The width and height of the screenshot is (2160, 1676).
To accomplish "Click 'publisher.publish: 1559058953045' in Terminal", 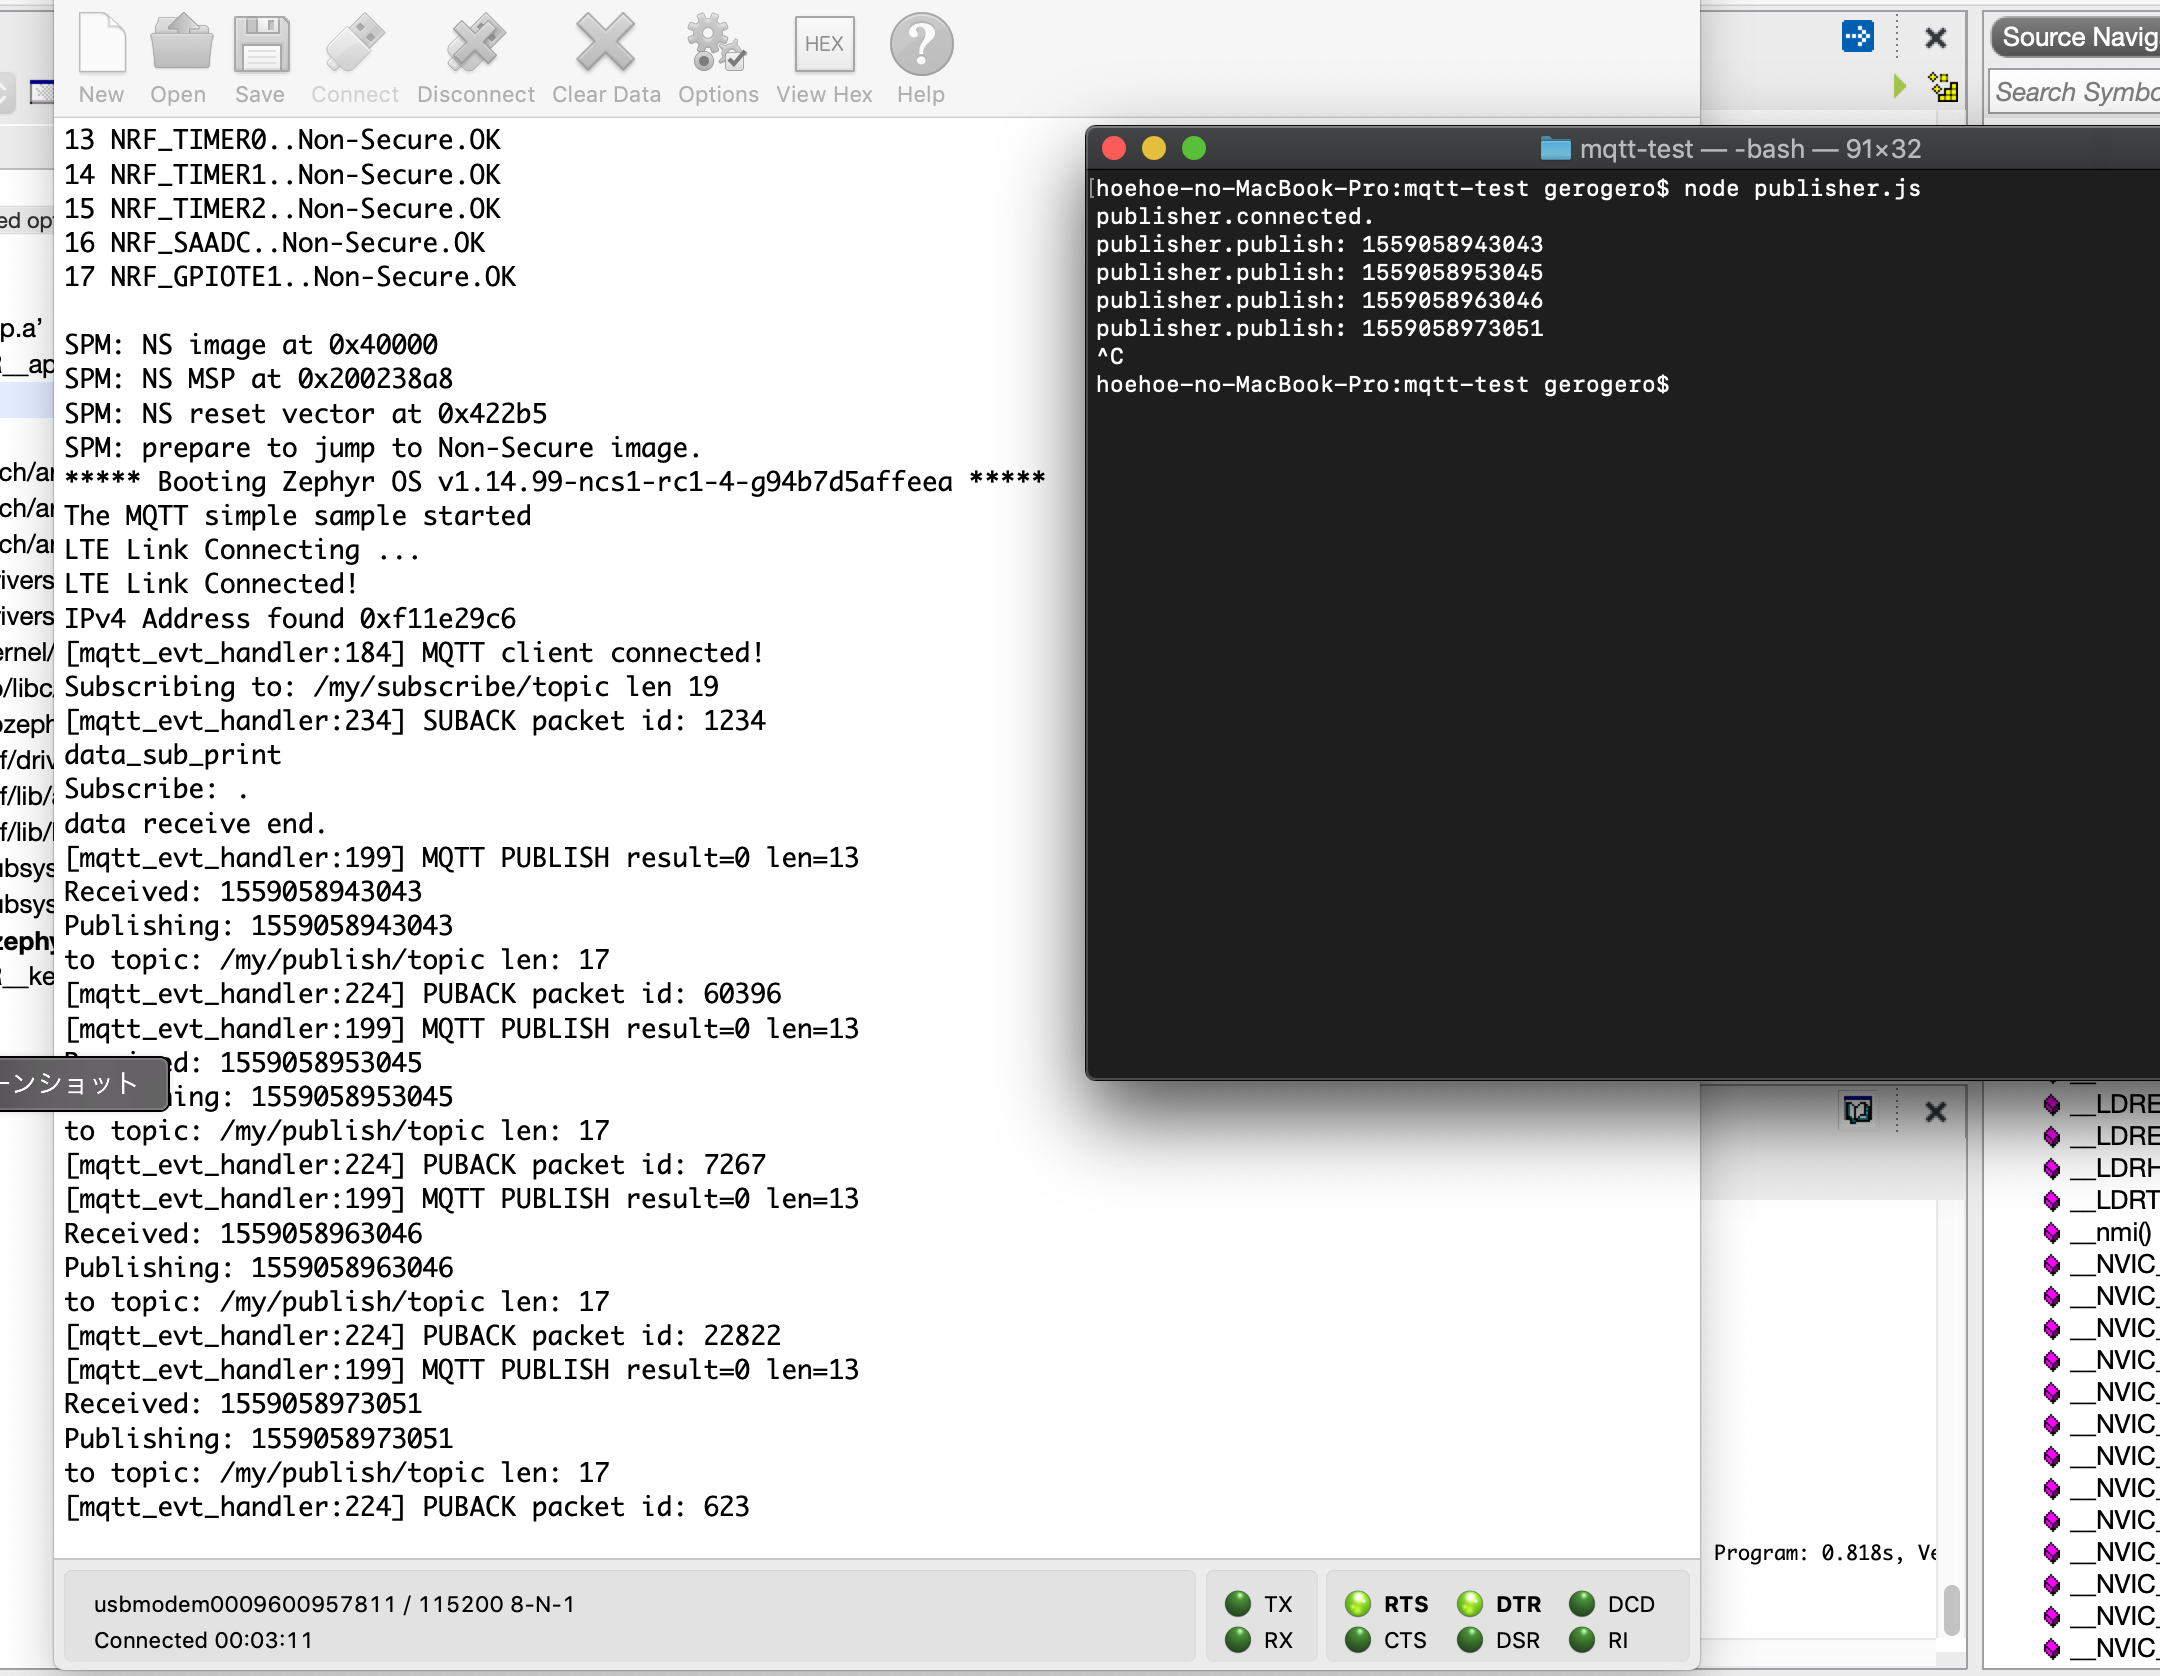I will (1319, 272).
